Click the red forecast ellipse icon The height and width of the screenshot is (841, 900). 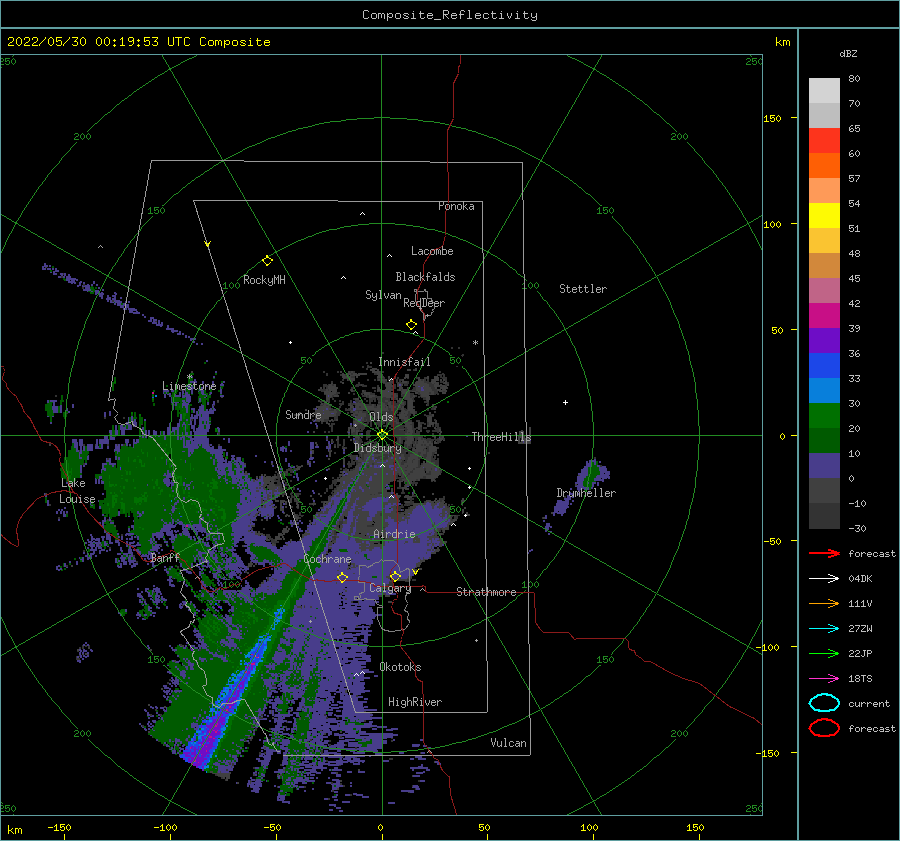824,728
